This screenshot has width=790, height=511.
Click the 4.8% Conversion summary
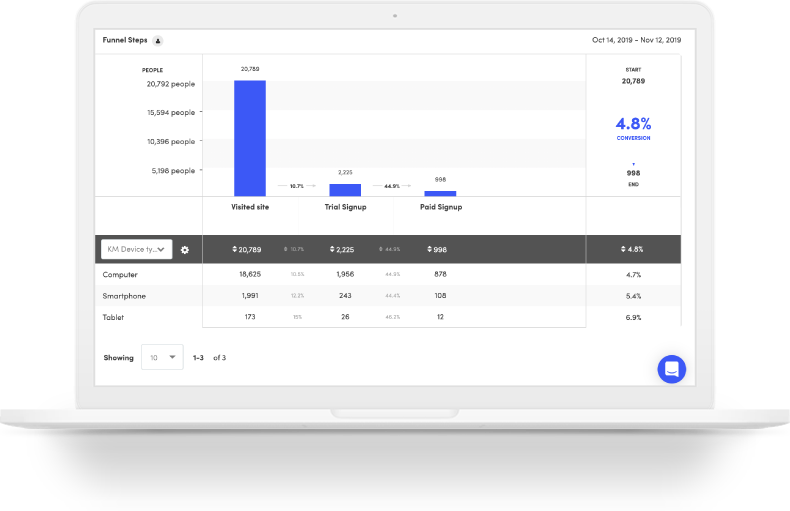pyautogui.click(x=633, y=127)
